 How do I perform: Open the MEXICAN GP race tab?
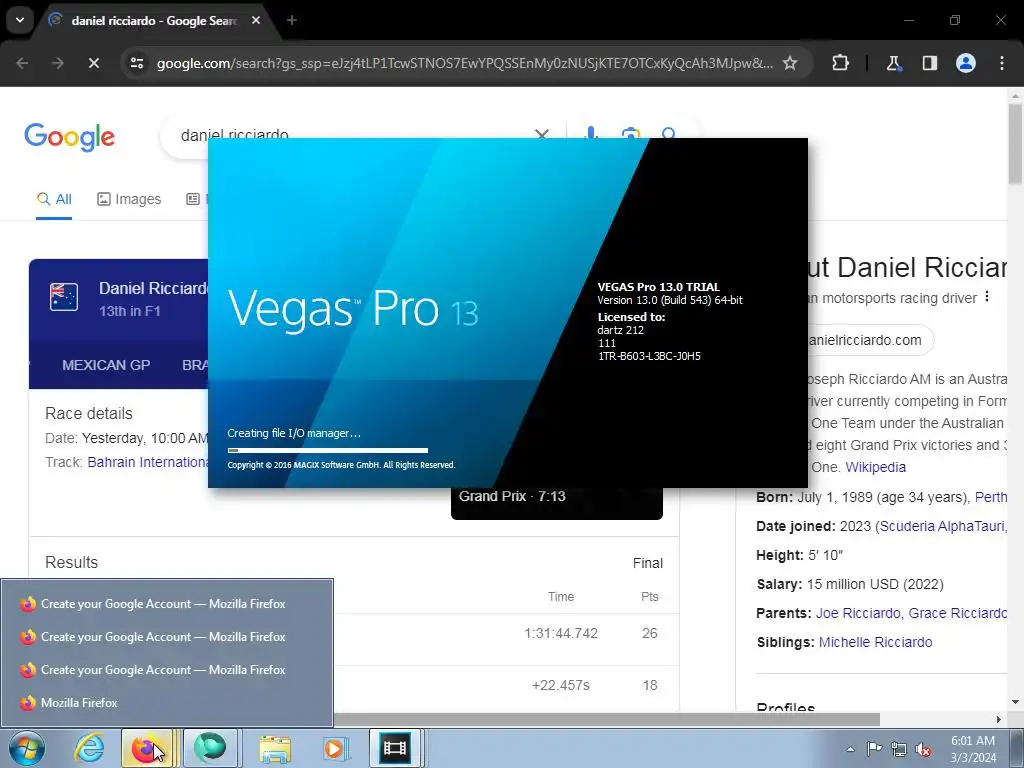coord(106,365)
